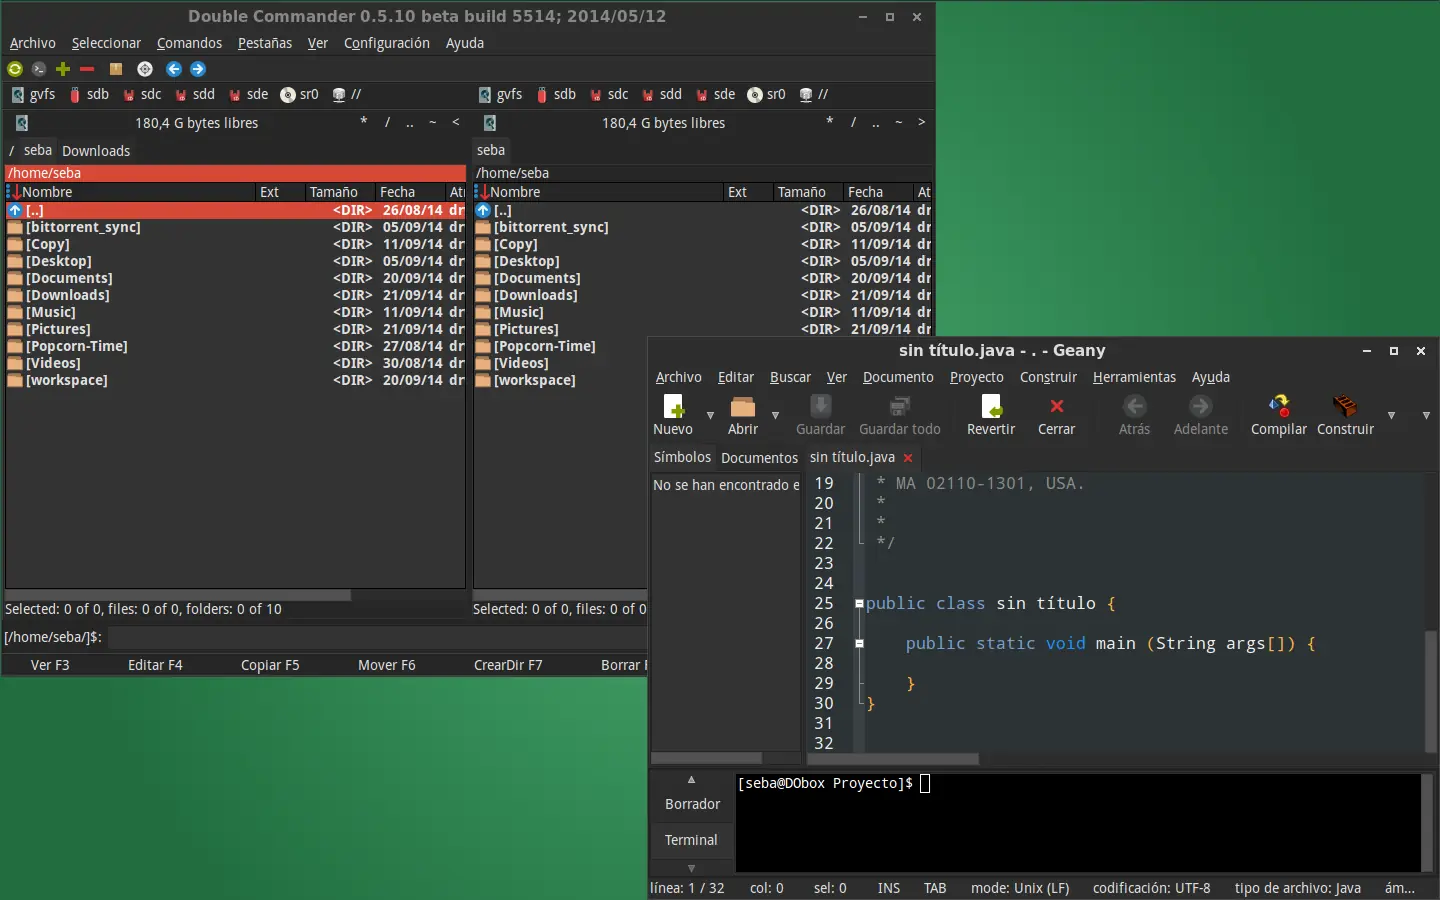Click the home '~' button in the left panel
The height and width of the screenshot is (900, 1440).
(x=432, y=122)
